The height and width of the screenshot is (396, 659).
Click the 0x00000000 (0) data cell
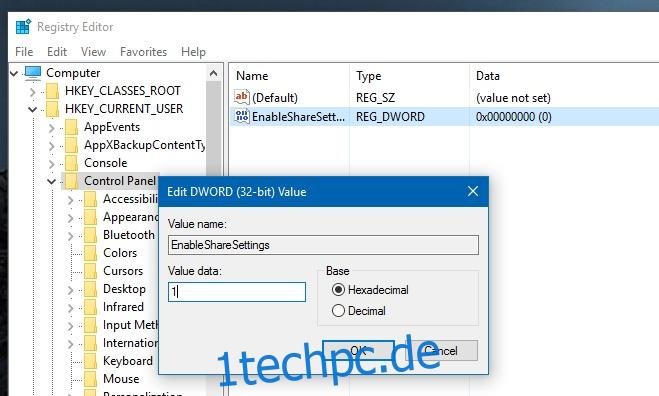[514, 117]
